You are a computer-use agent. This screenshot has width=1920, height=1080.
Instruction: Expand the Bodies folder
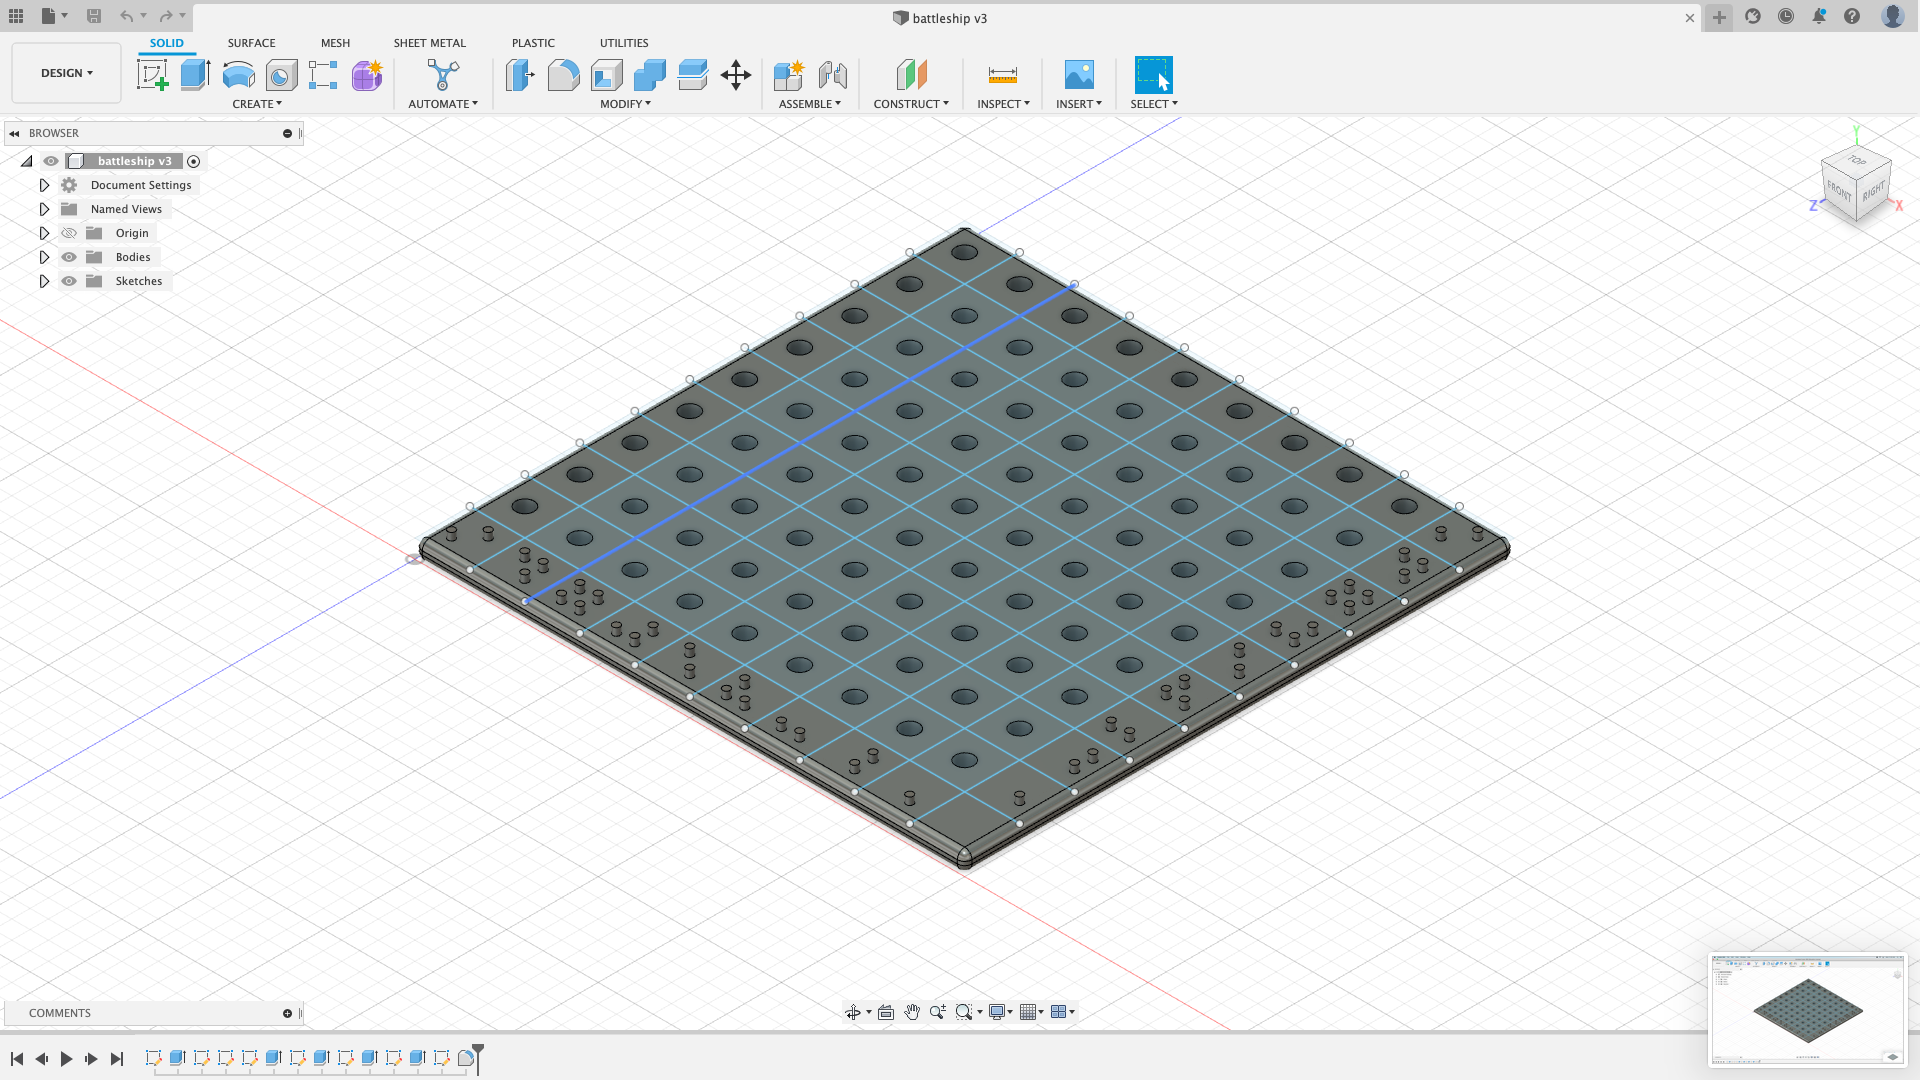44,257
